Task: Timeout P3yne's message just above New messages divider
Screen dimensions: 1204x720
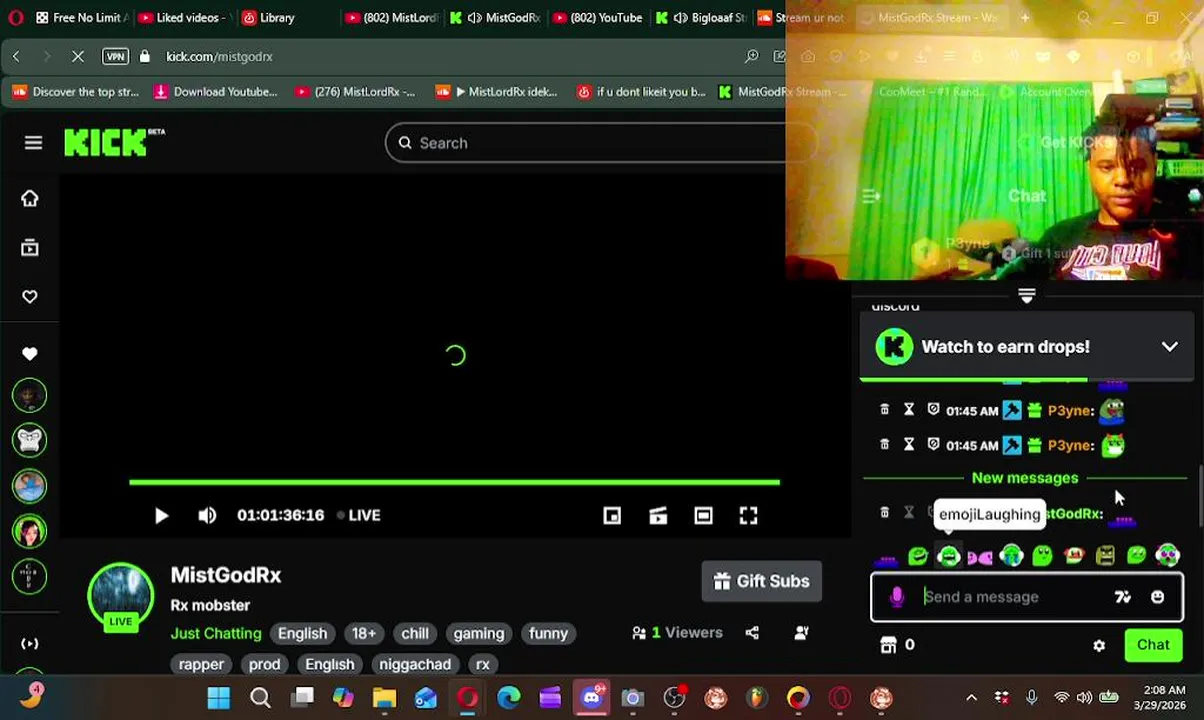Action: pyautogui.click(x=909, y=445)
